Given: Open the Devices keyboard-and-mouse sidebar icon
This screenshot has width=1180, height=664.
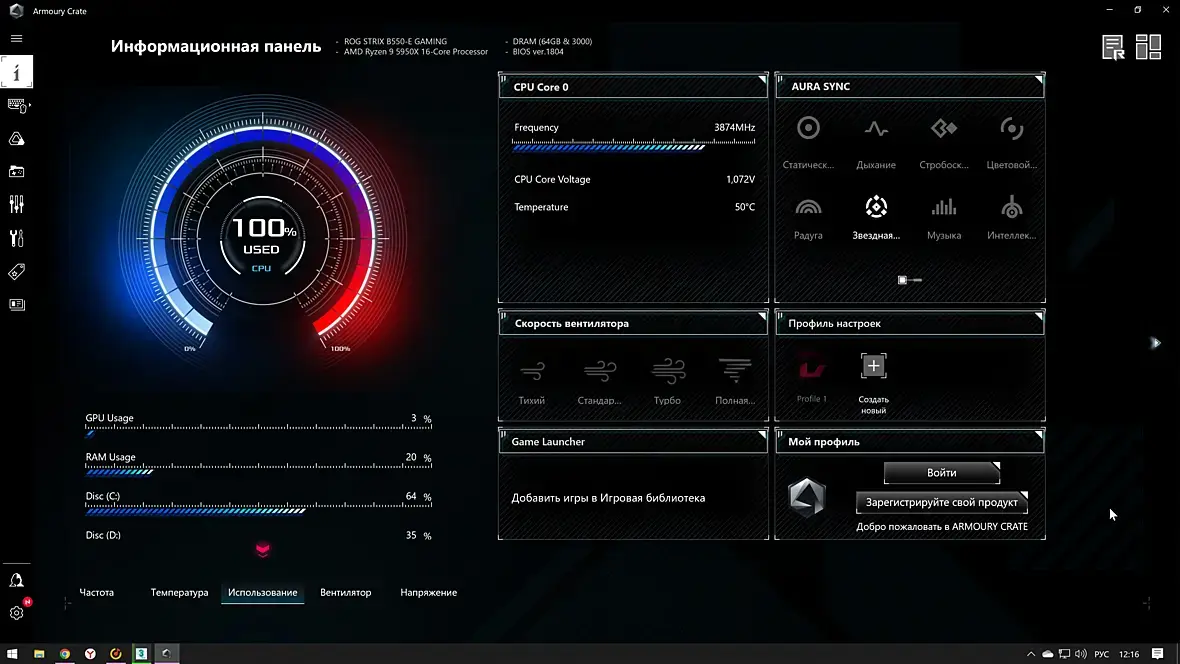Looking at the screenshot, I should (17, 105).
